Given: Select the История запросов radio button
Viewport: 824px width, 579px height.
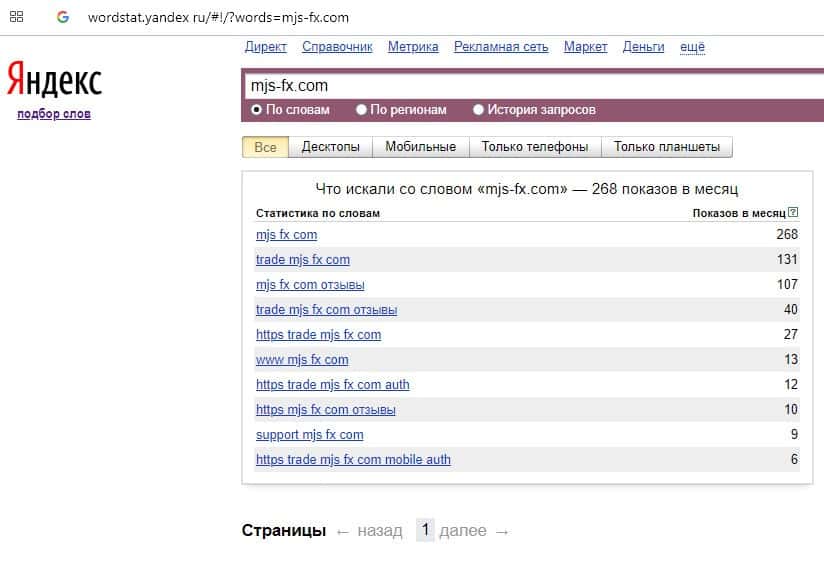Looking at the screenshot, I should pyautogui.click(x=478, y=110).
